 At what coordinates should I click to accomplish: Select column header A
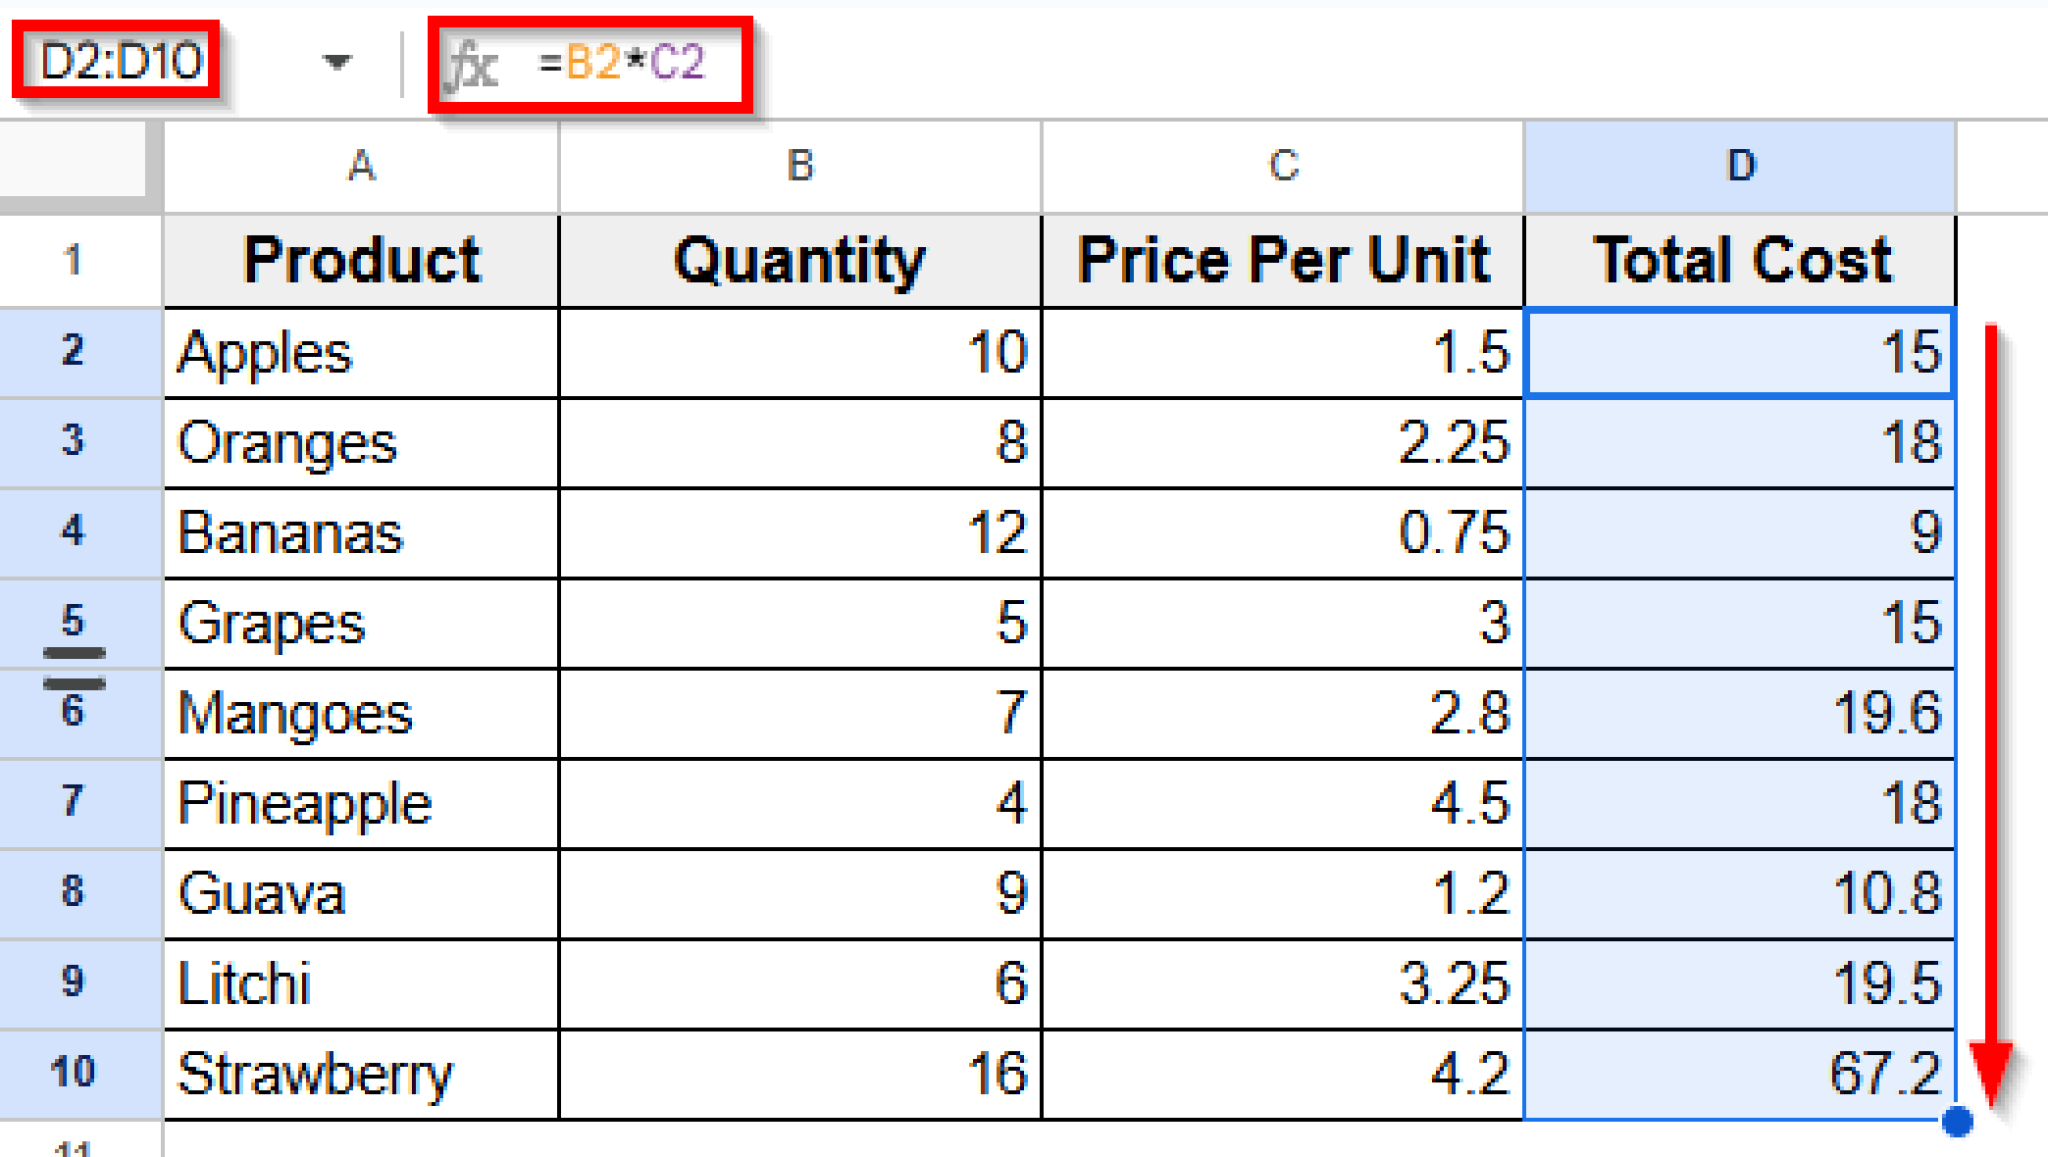click(x=360, y=167)
